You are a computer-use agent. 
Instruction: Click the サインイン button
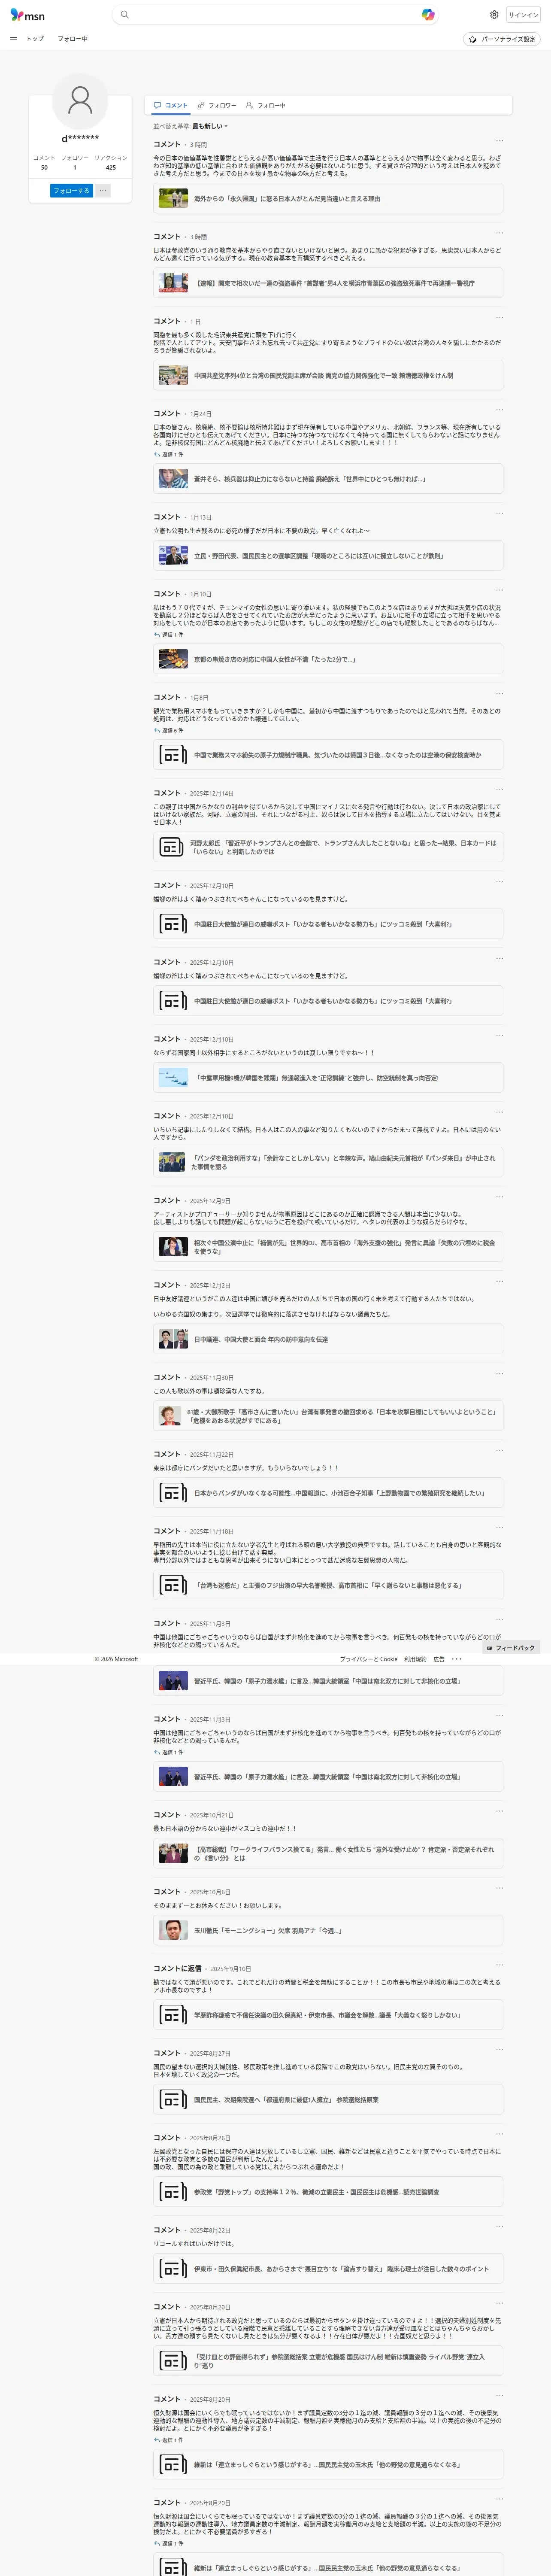point(523,15)
